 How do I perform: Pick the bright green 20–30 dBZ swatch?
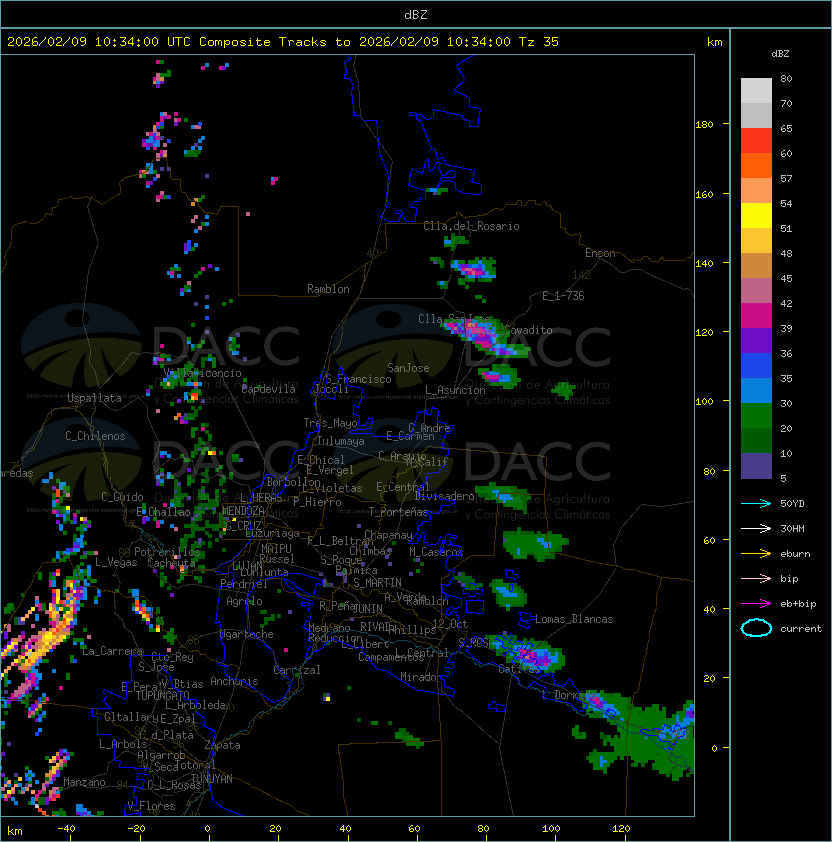pyautogui.click(x=756, y=416)
